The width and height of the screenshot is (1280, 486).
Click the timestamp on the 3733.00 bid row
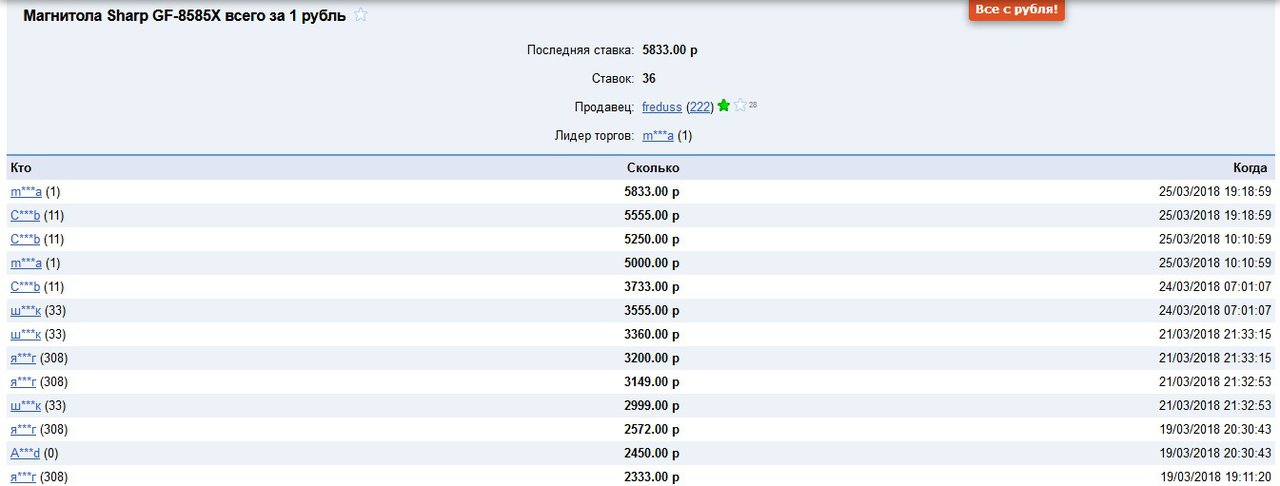tap(1215, 287)
